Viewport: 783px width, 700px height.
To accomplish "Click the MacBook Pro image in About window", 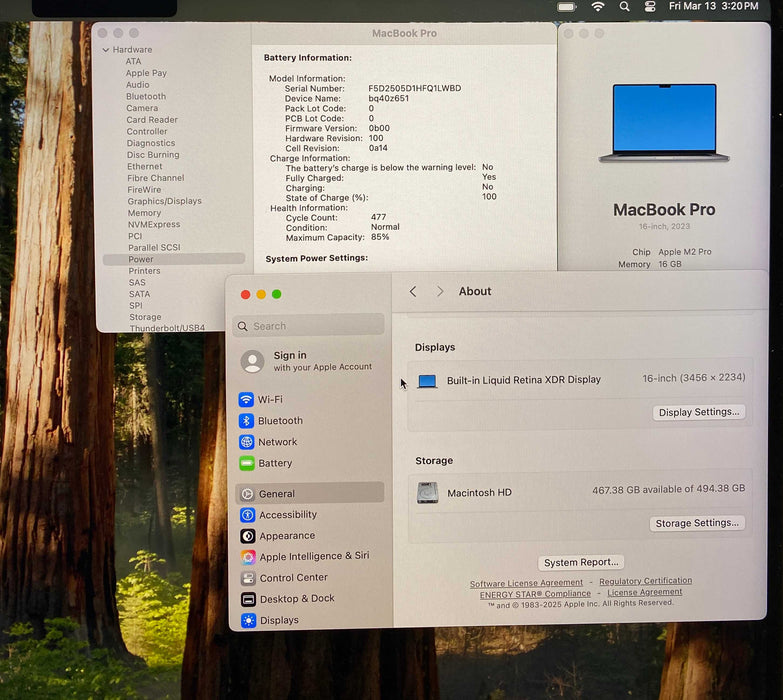I will 665,123.
